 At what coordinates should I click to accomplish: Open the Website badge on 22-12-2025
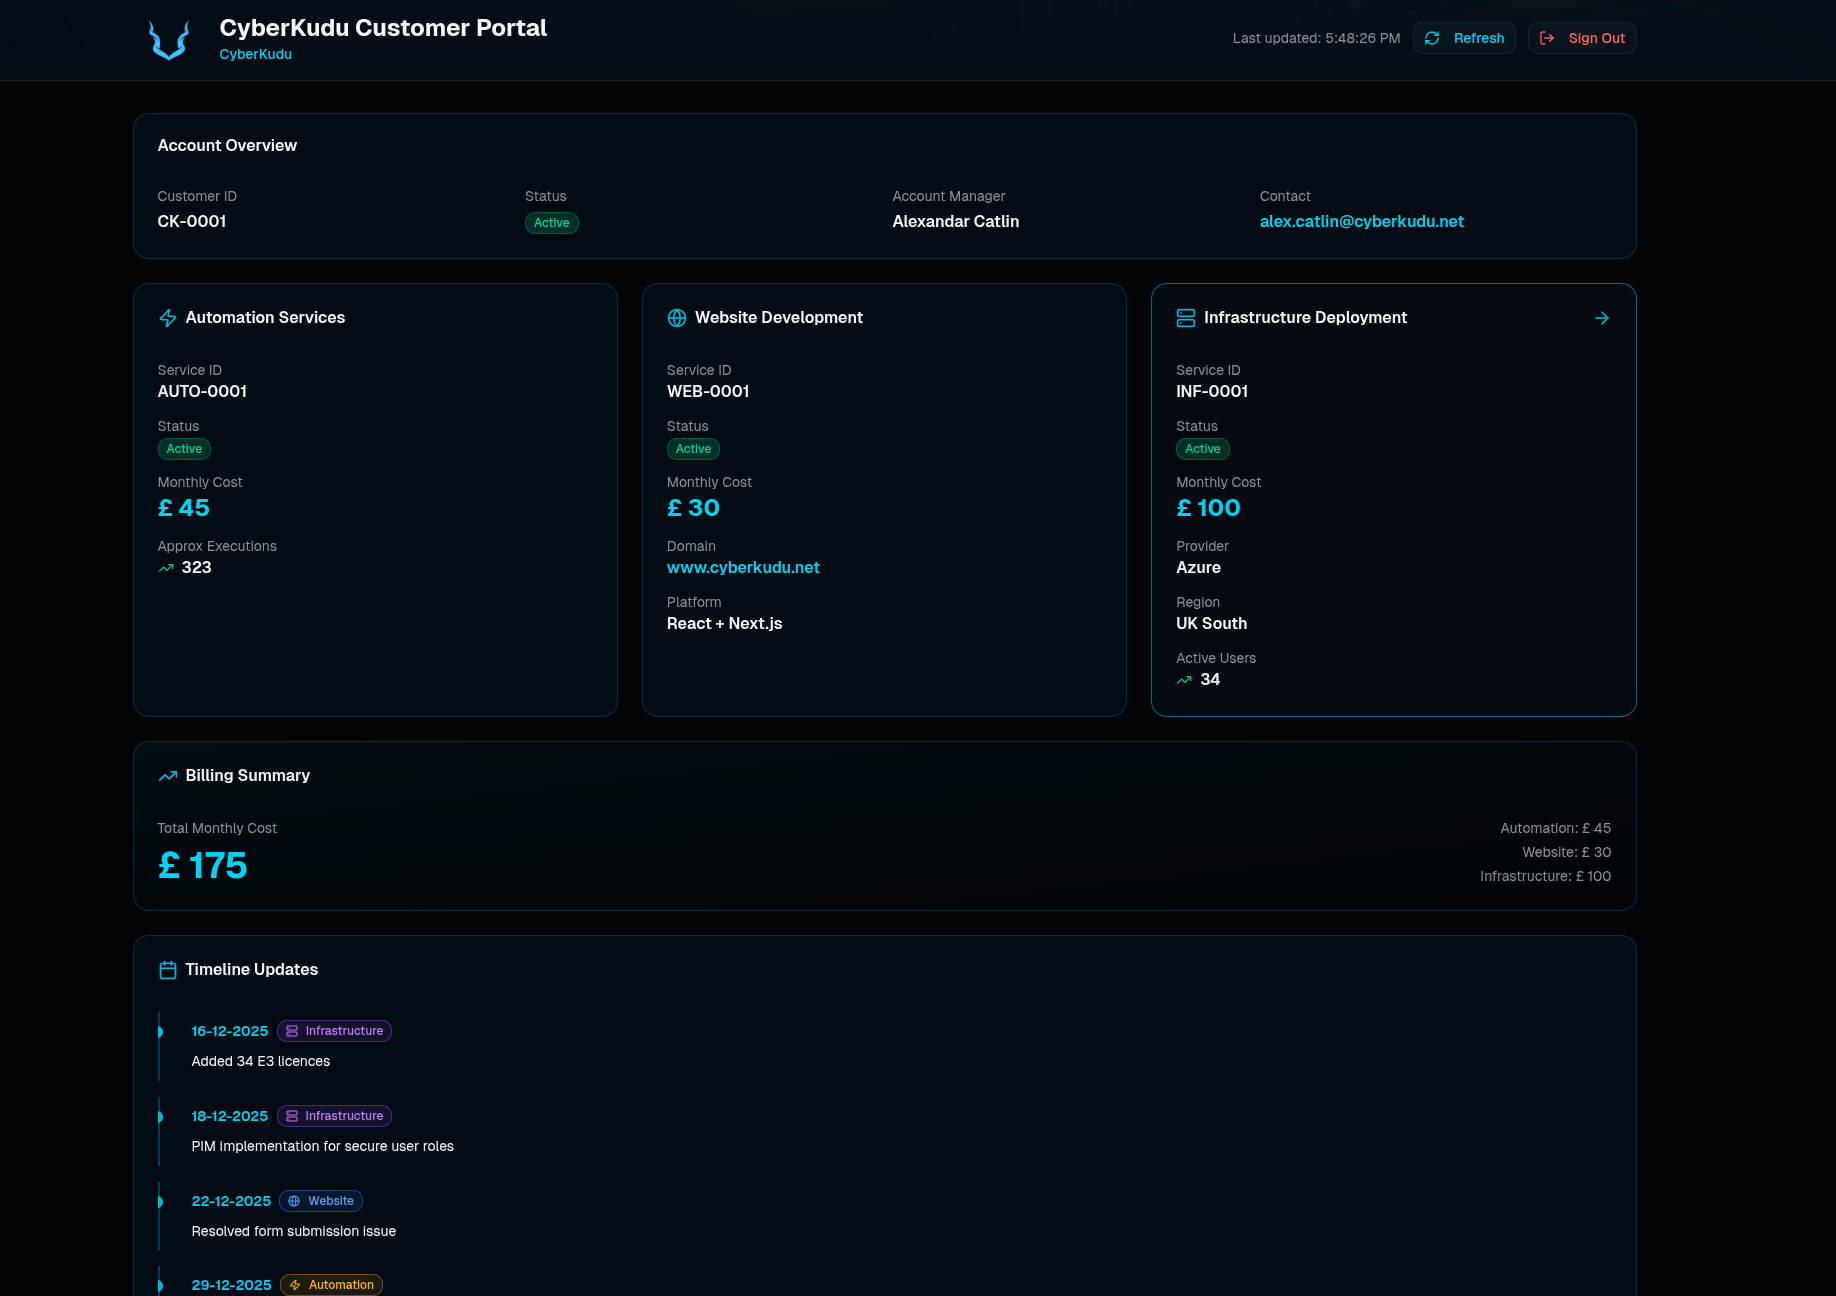point(320,1201)
